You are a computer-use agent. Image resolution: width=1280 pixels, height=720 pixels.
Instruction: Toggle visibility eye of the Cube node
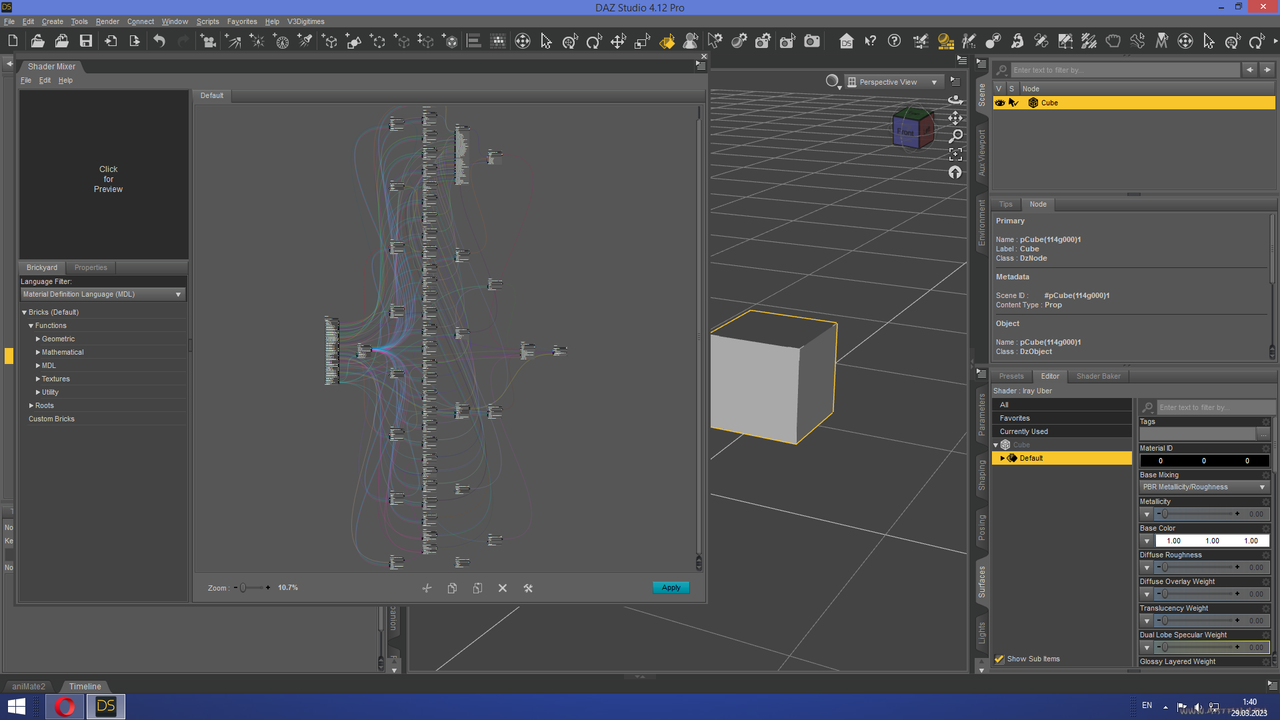point(999,103)
